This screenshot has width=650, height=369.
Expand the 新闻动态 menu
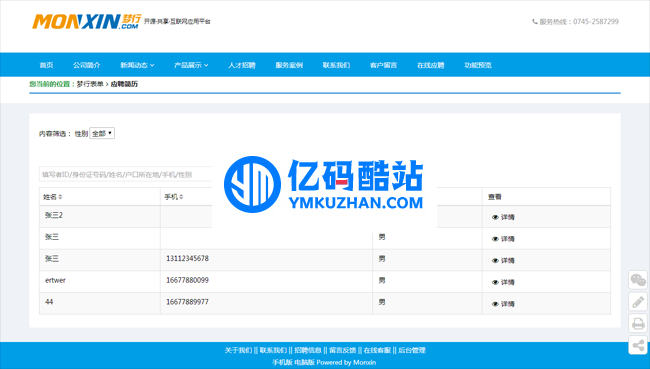coord(137,65)
